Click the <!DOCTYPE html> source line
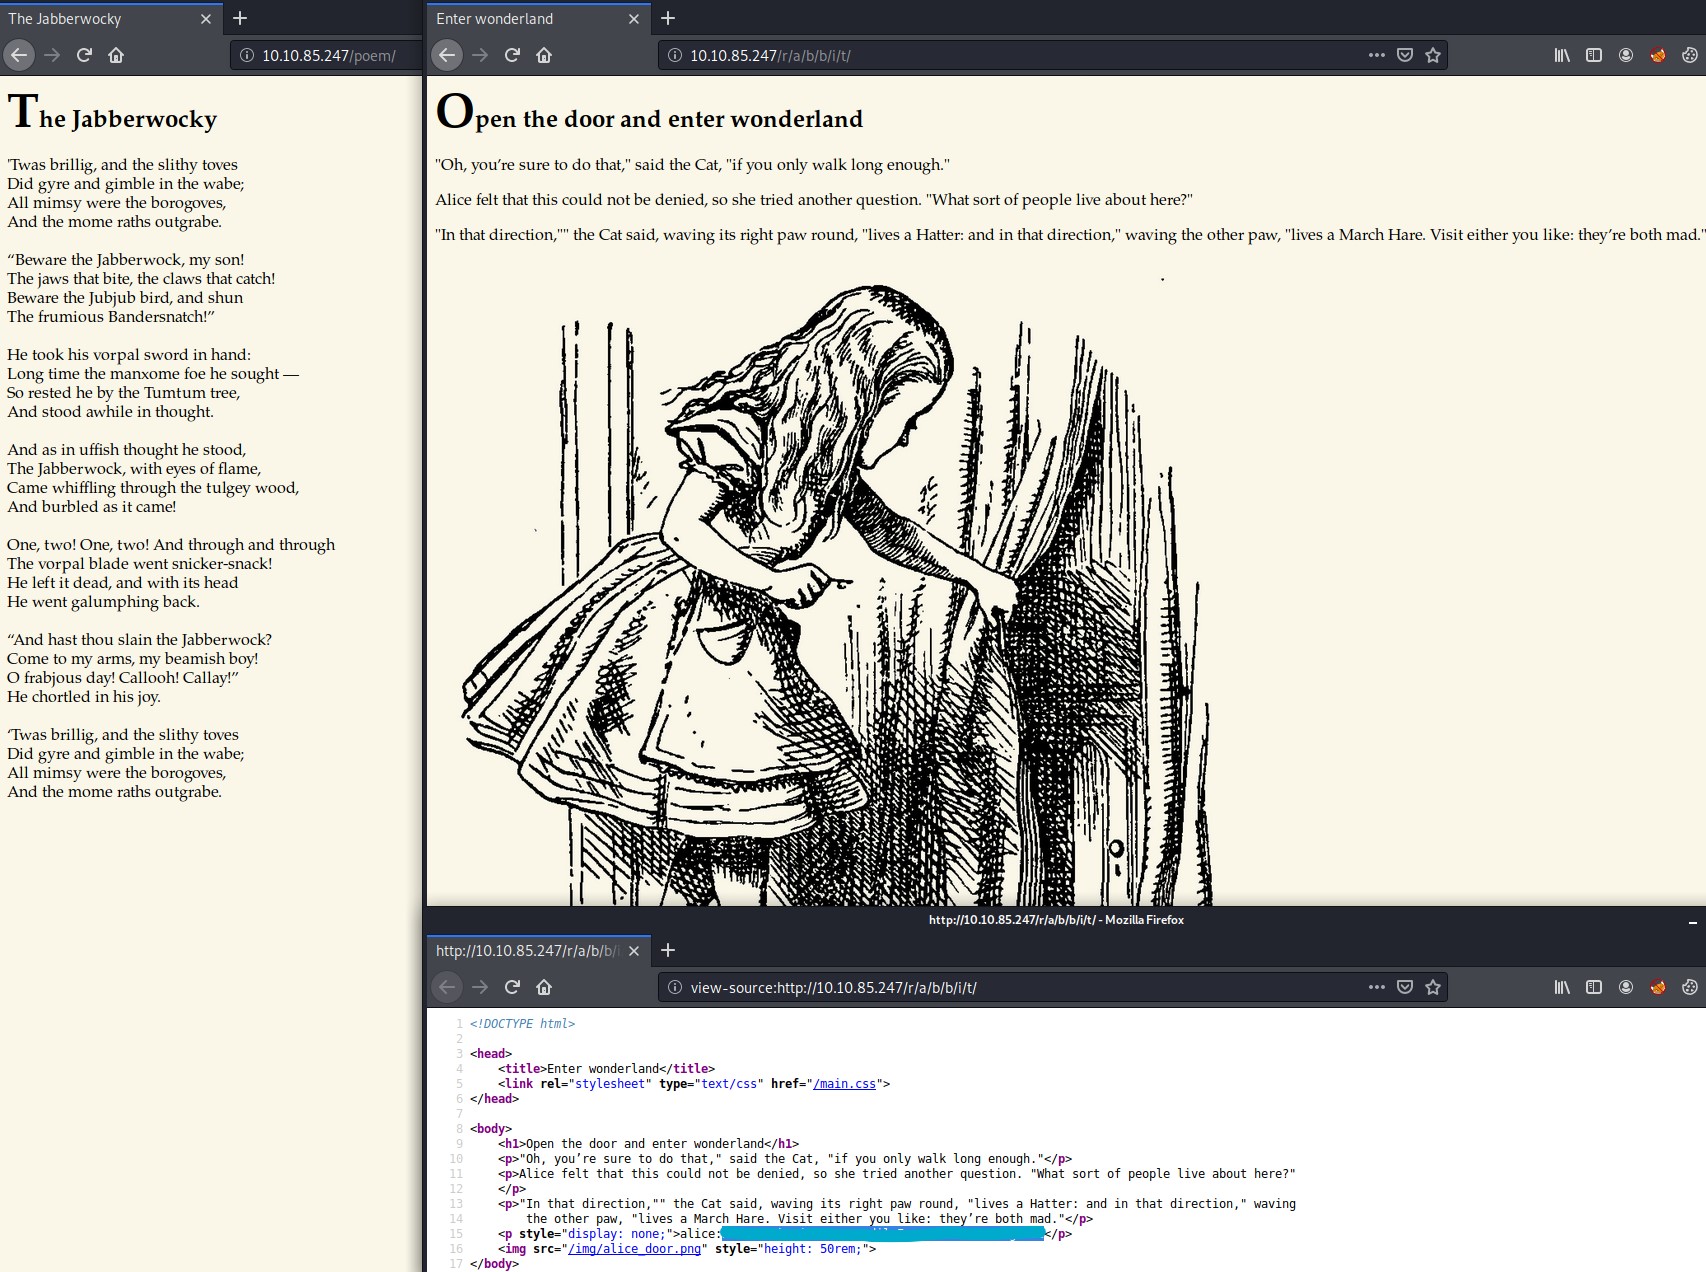 coord(522,1024)
